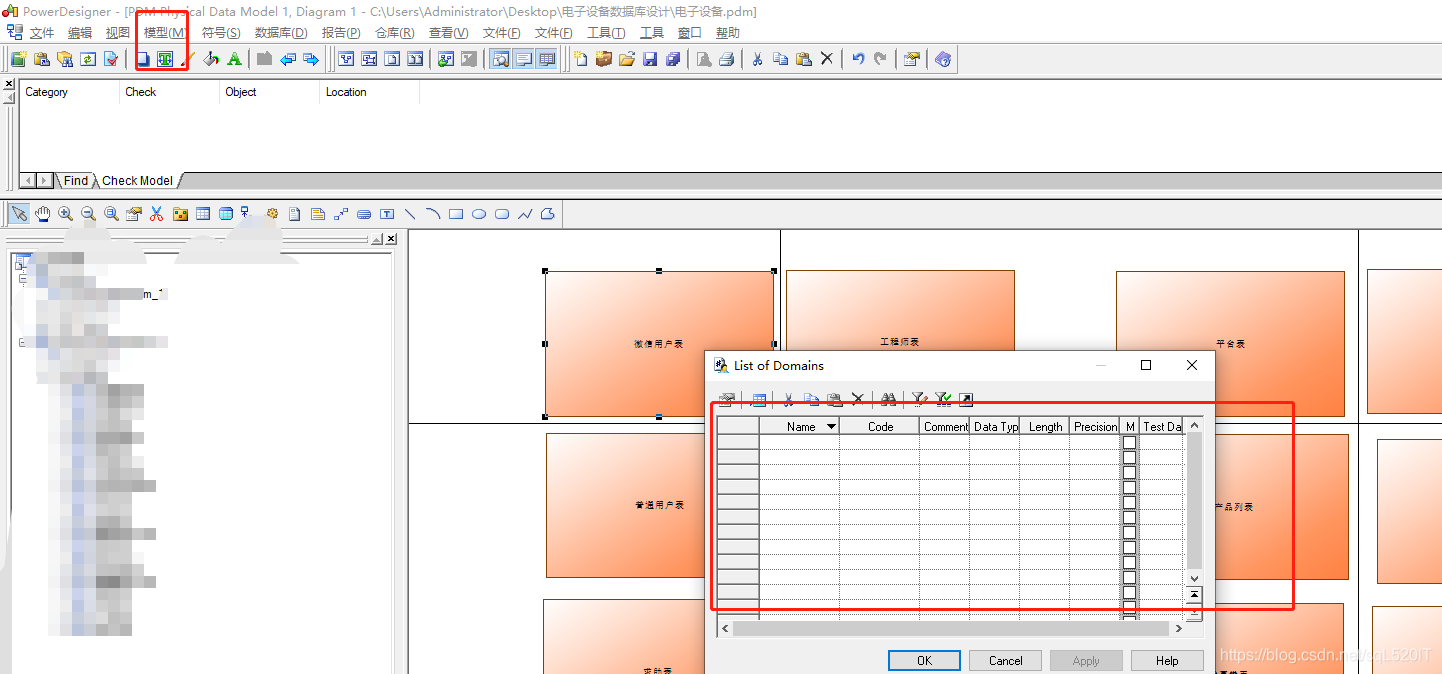The width and height of the screenshot is (1442, 674).
Task: Click the main toolbar Undo arrow
Action: 858,59
